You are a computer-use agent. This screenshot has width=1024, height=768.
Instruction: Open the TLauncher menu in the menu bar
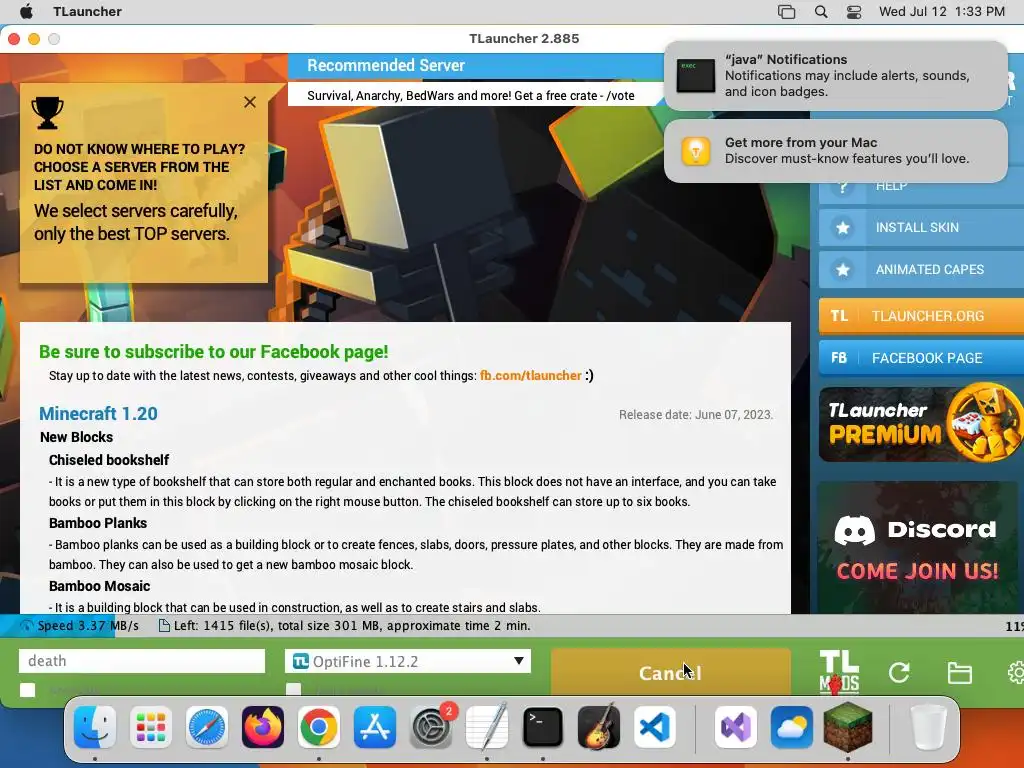[88, 11]
